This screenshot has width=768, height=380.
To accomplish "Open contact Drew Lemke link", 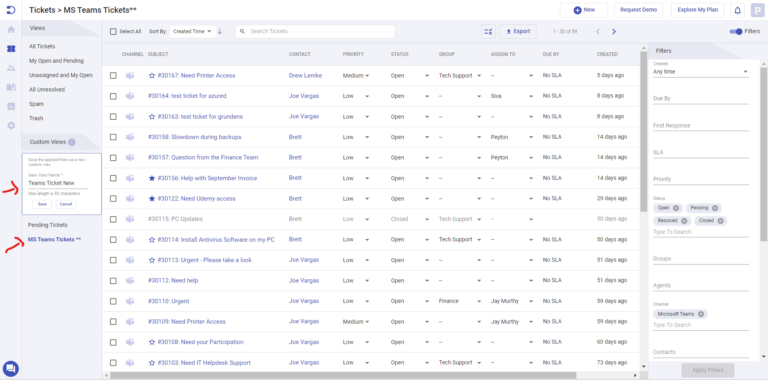I will (x=304, y=75).
